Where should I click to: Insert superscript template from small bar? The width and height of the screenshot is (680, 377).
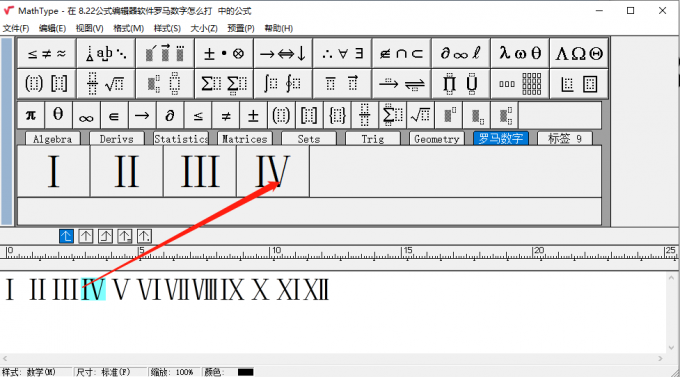point(448,115)
